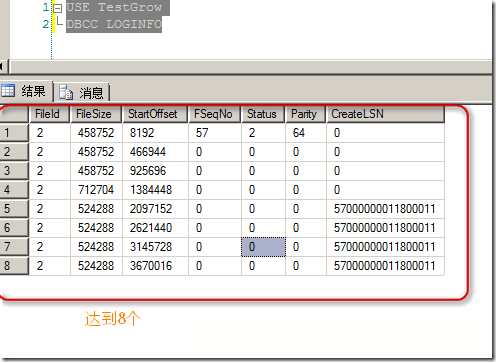The height and width of the screenshot is (362, 496).
Task: Select the Status column header
Action: point(263,114)
